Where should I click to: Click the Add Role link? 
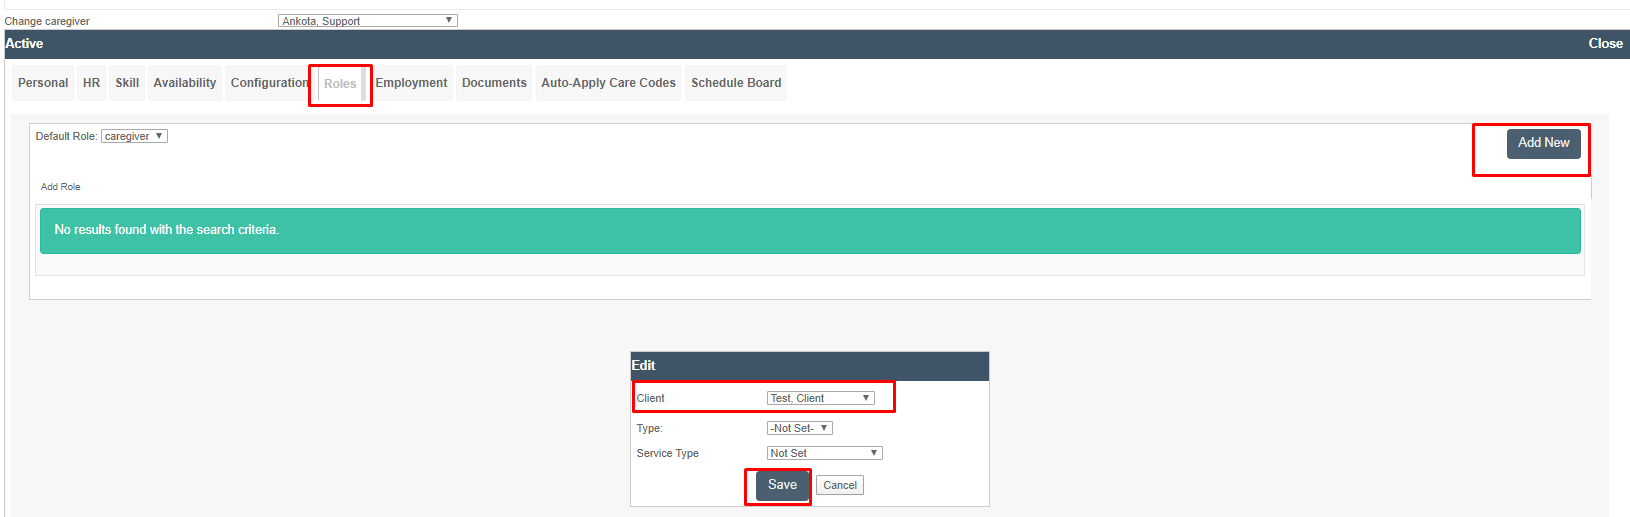[60, 187]
